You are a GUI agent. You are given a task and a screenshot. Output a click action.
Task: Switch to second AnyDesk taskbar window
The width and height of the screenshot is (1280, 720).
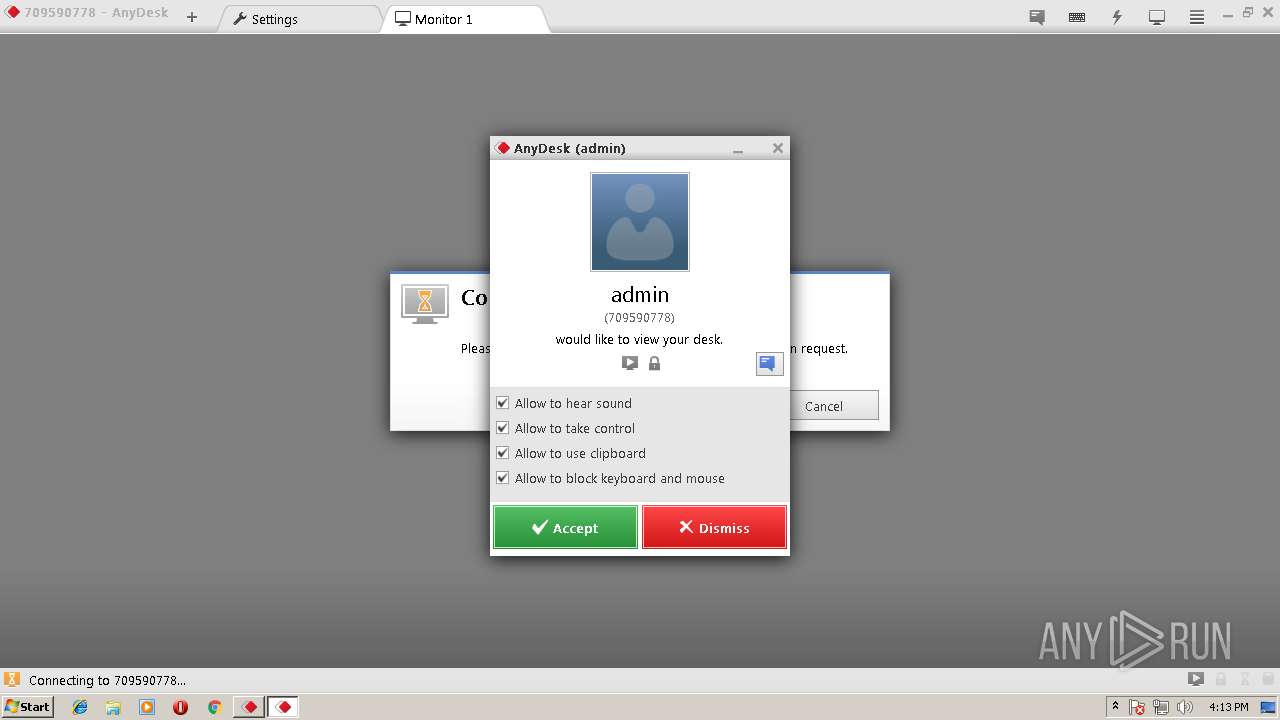[283, 707]
